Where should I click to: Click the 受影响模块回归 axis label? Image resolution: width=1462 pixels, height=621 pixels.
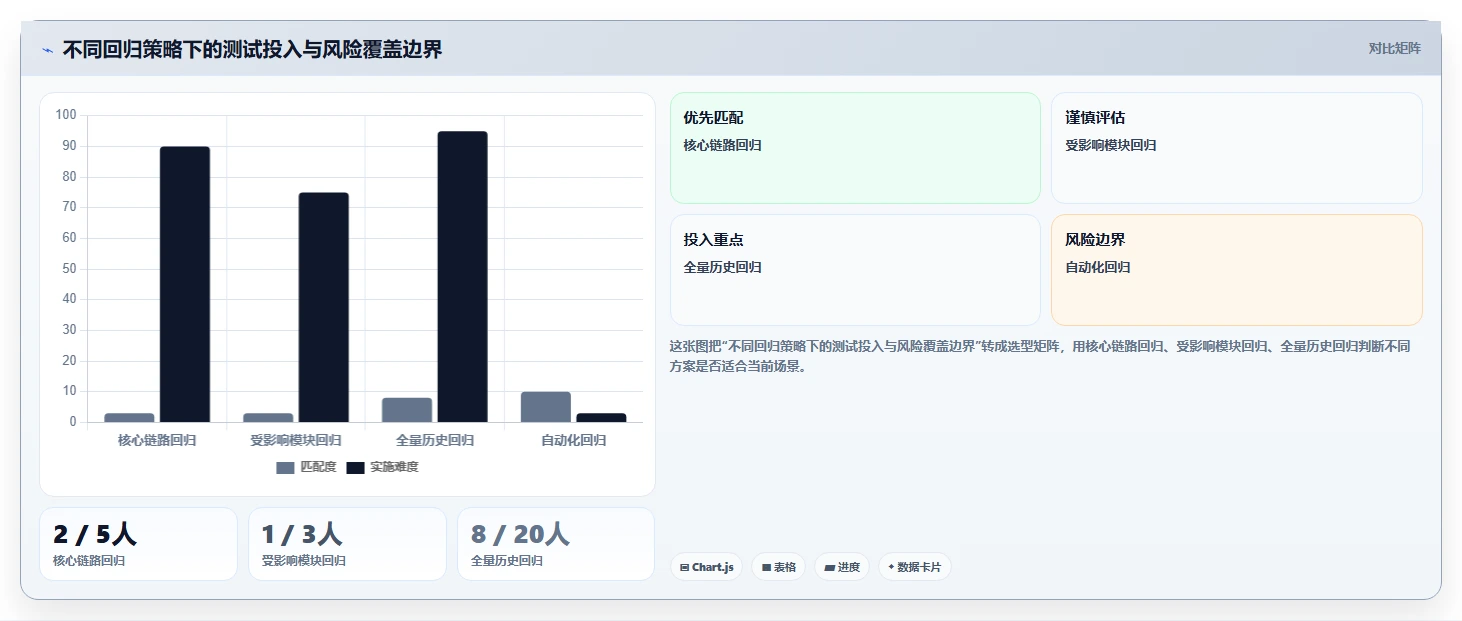tap(296, 440)
